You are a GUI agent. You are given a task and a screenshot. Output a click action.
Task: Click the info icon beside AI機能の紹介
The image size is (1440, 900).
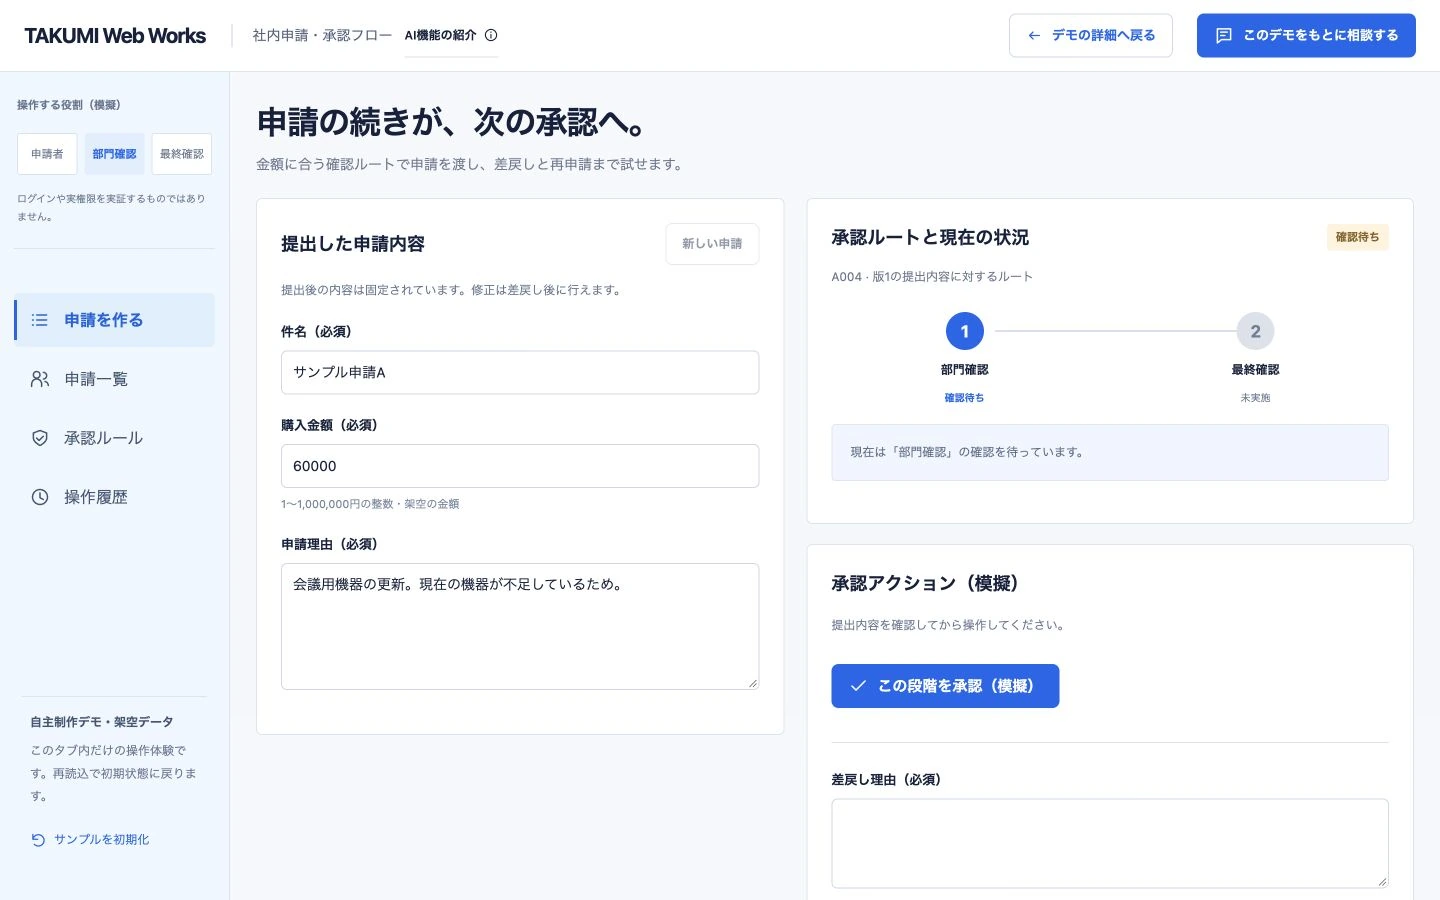pos(491,35)
